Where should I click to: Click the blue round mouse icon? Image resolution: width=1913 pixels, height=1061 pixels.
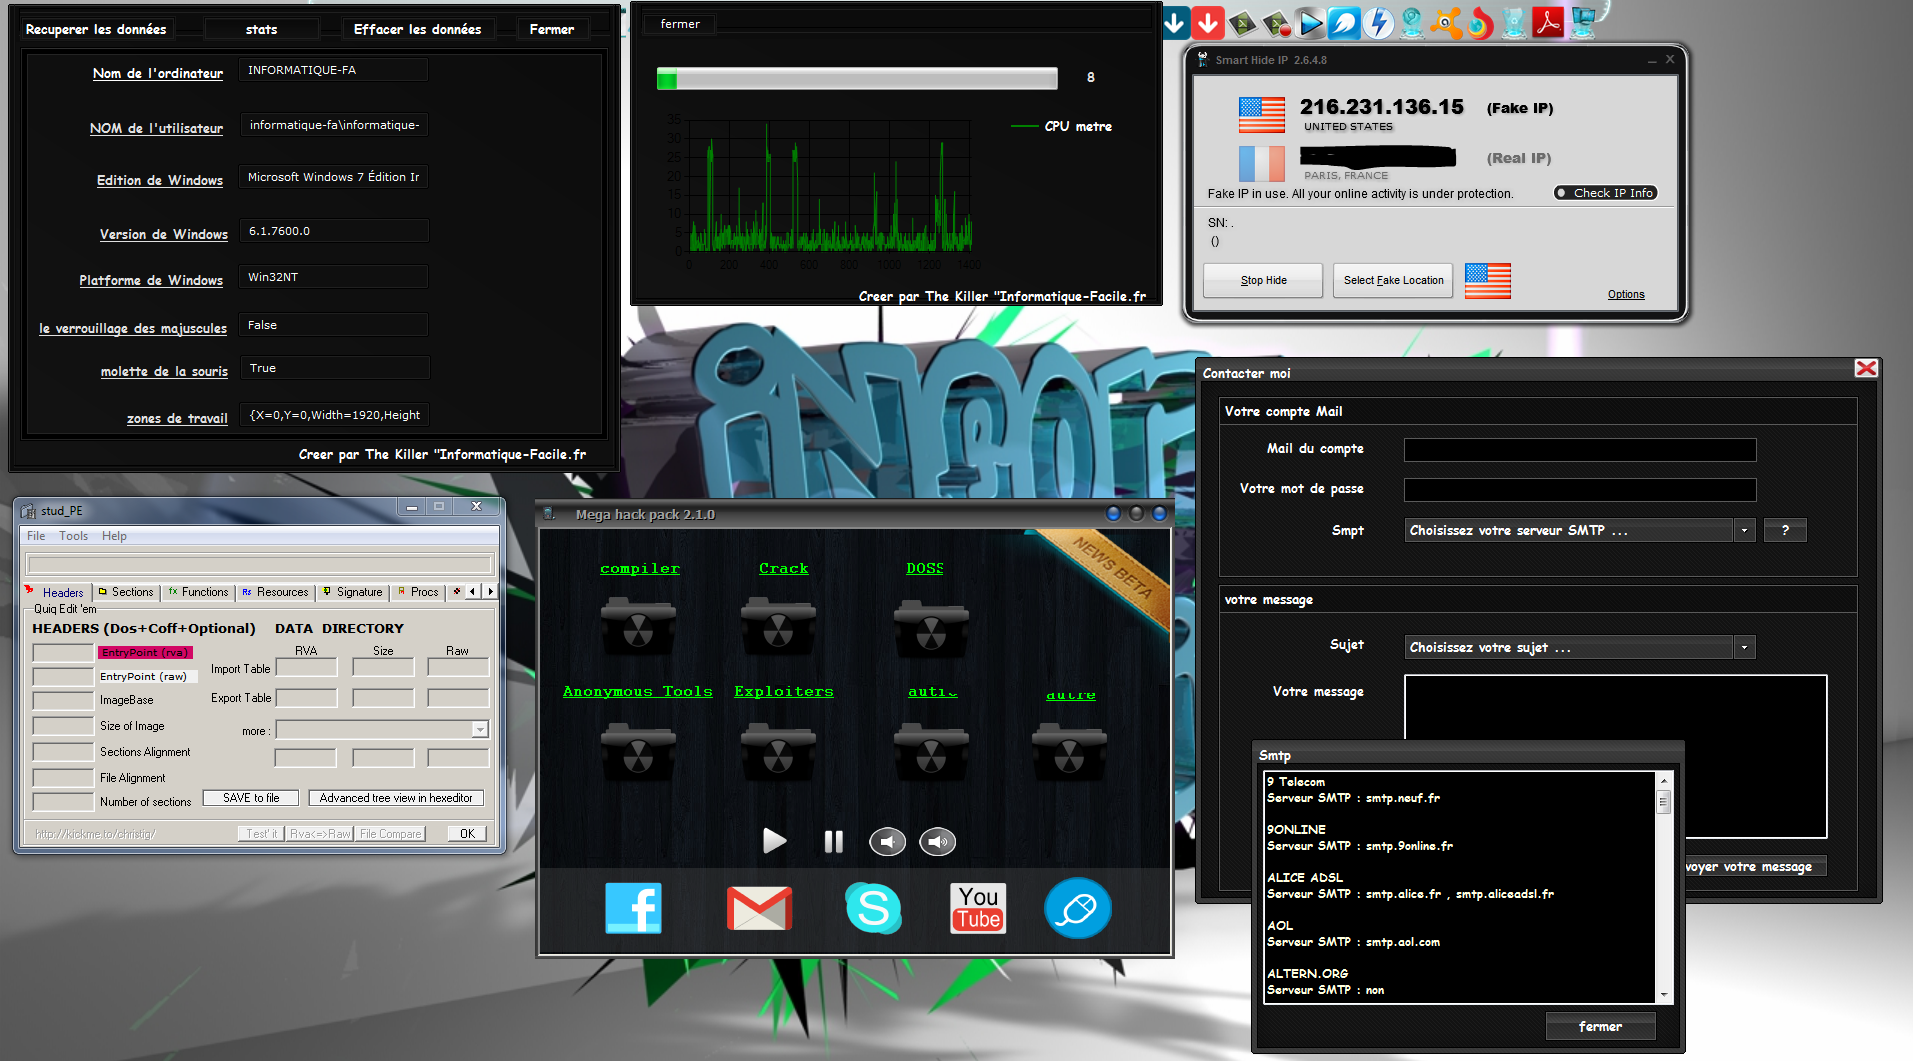pos(1077,908)
